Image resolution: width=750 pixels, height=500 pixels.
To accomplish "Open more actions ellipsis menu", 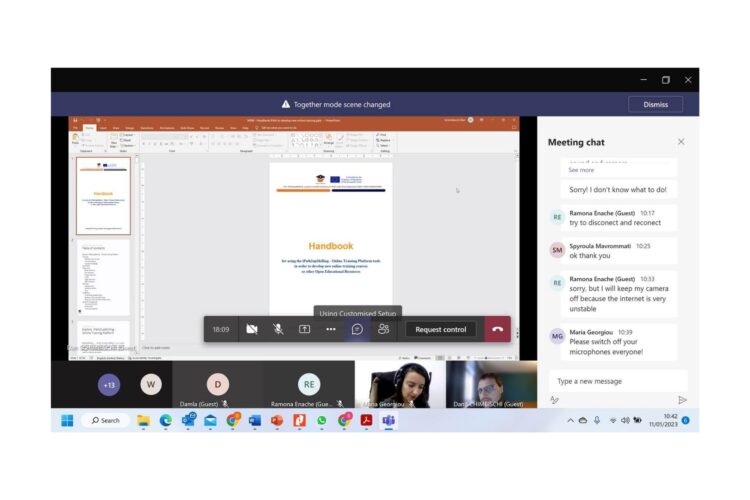I will pos(331,329).
